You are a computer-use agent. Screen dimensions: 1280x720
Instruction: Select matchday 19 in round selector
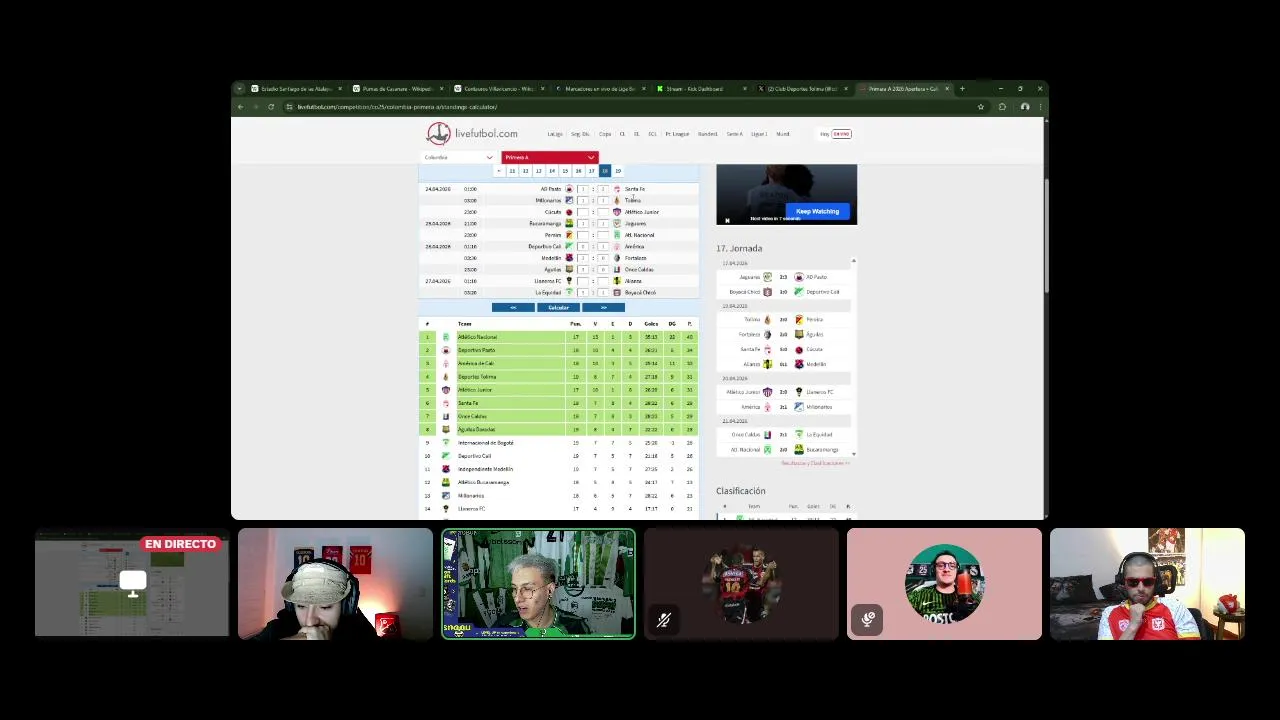point(617,171)
